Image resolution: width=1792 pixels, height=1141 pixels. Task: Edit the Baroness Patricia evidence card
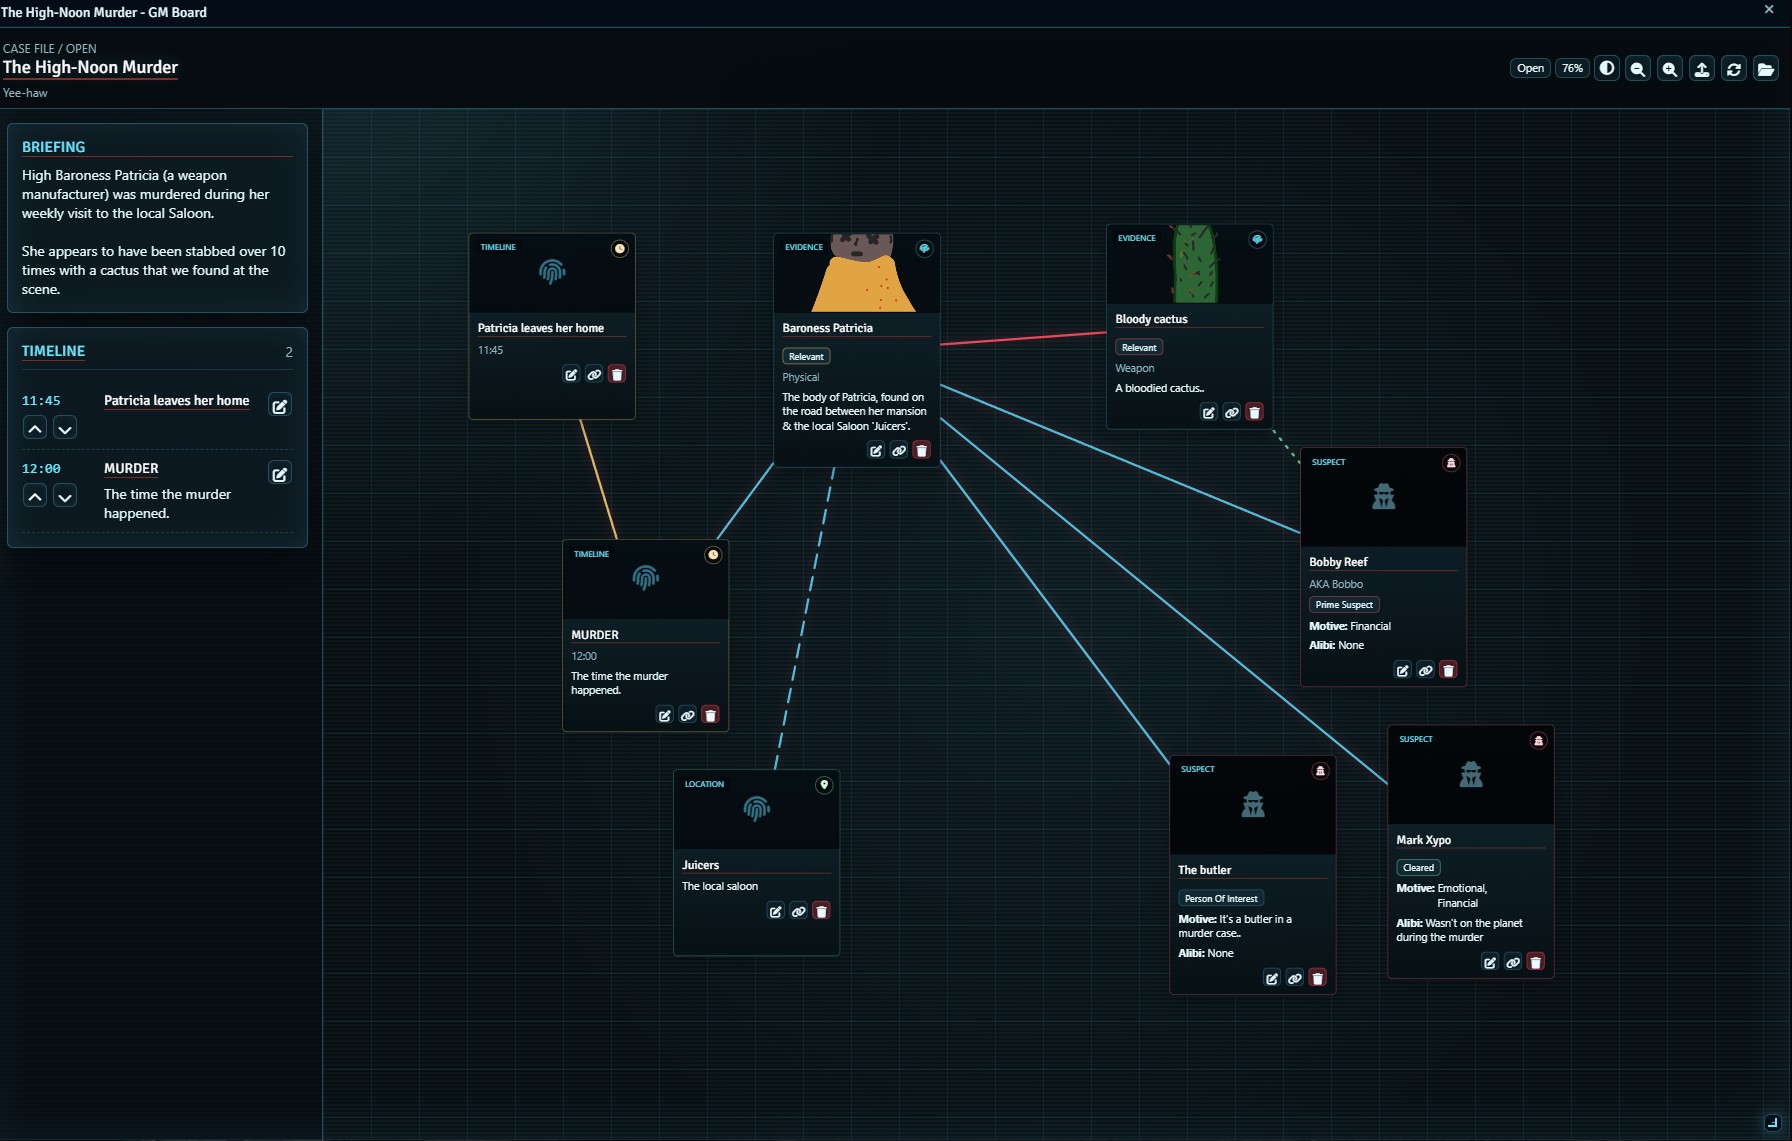[876, 450]
